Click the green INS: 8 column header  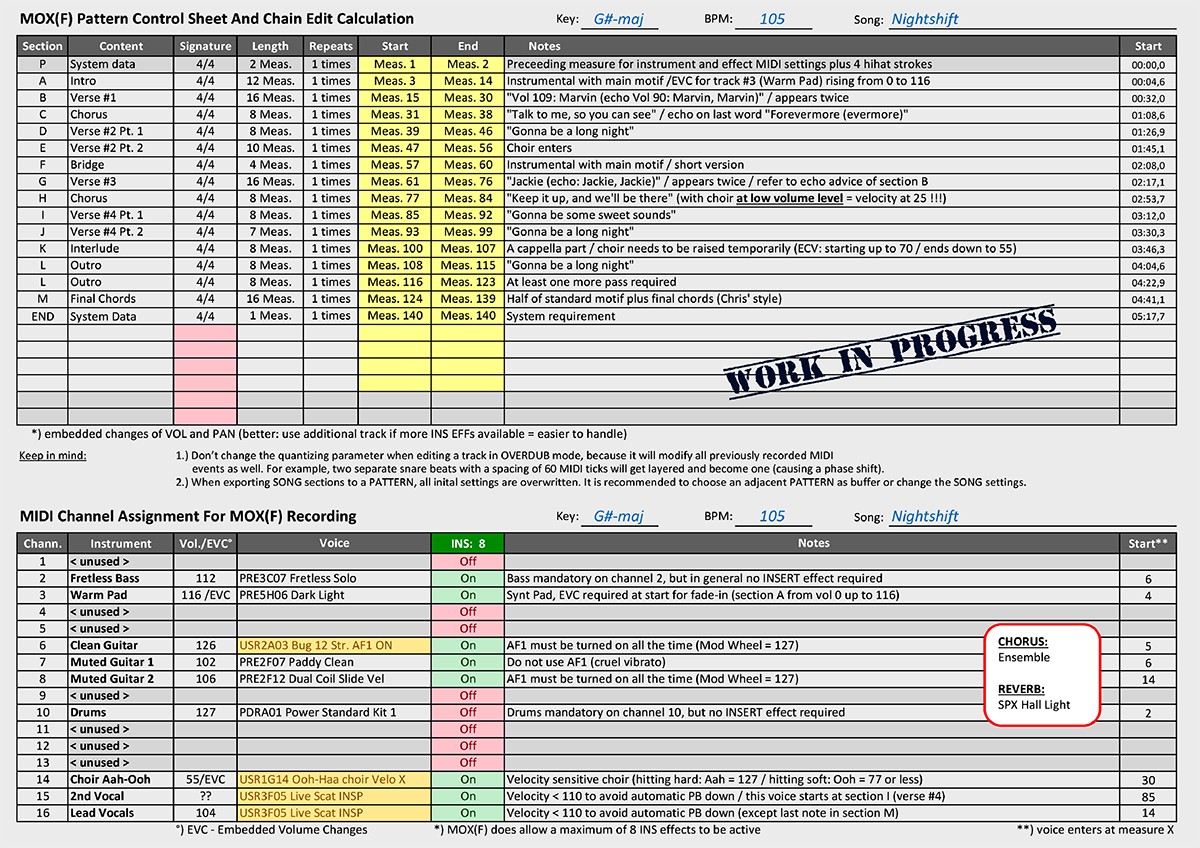467,543
